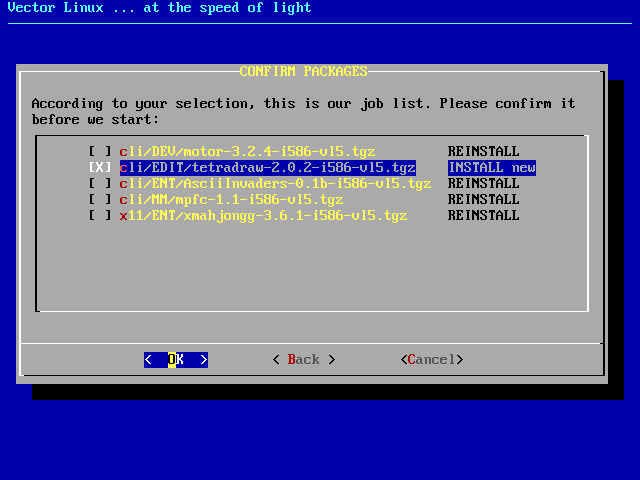Screen dimensions: 640x480
Task: Choose the cli/MM/mpfc-1.1 package entry
Action: point(231,200)
